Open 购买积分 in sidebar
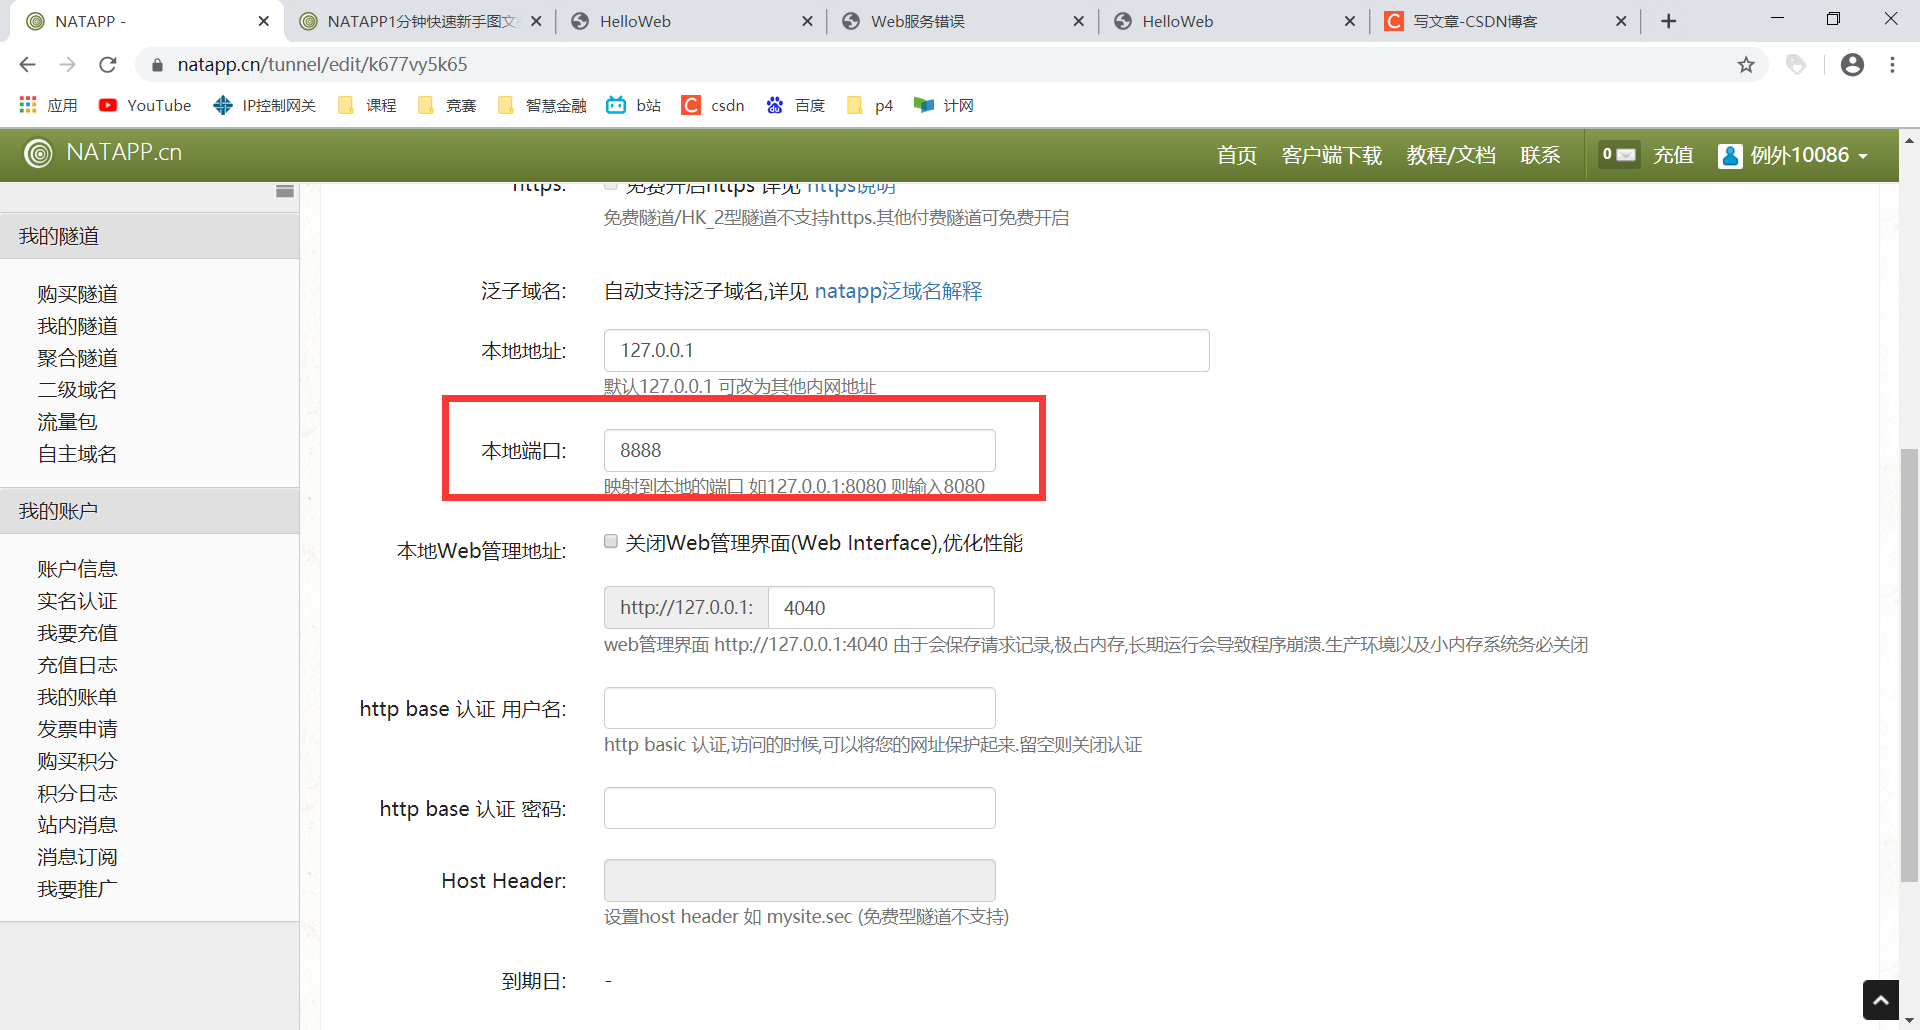 tap(77, 761)
